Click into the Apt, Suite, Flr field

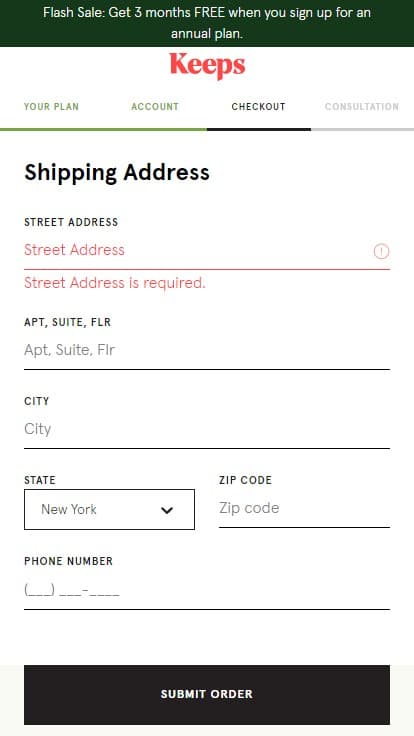pyautogui.click(x=207, y=351)
